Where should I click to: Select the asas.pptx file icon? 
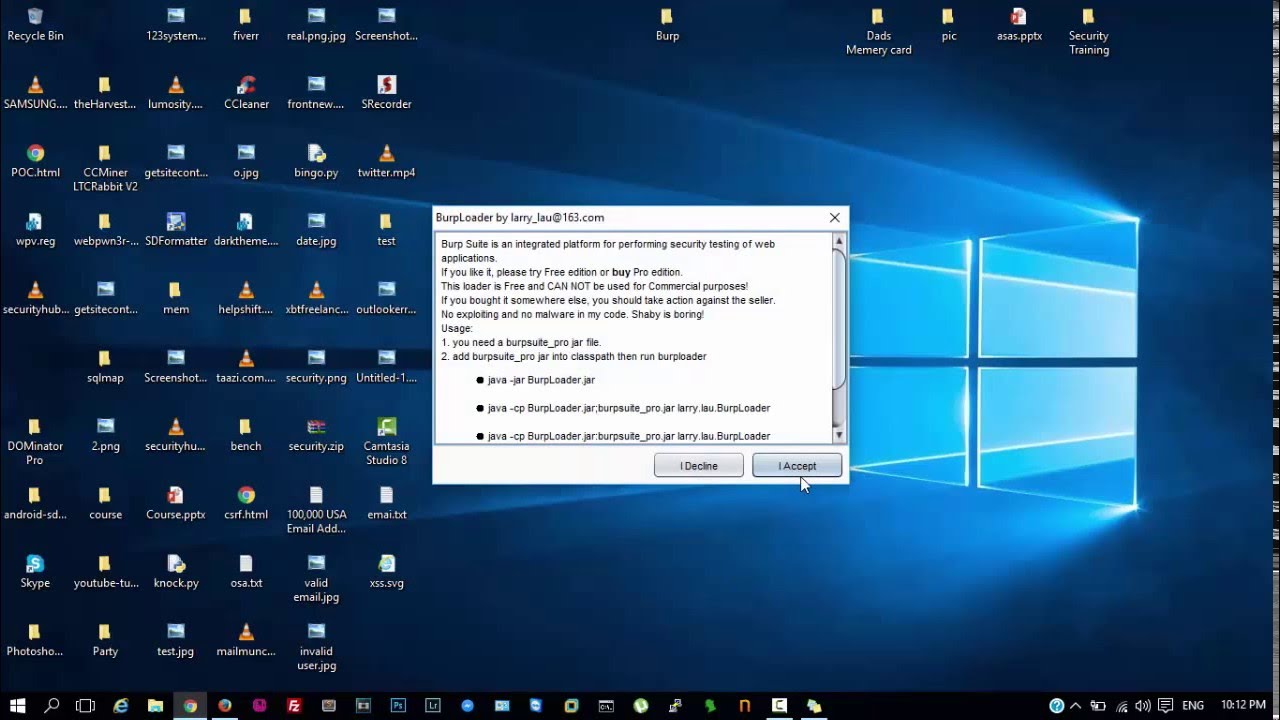pos(1019,25)
